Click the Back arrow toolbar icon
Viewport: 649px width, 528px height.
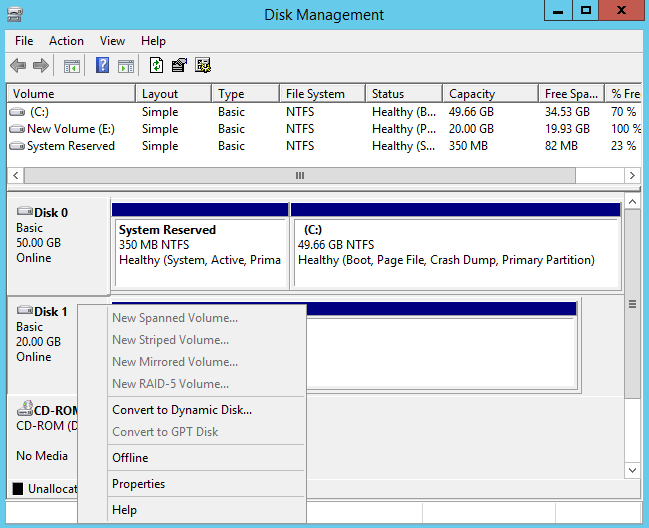[18, 66]
